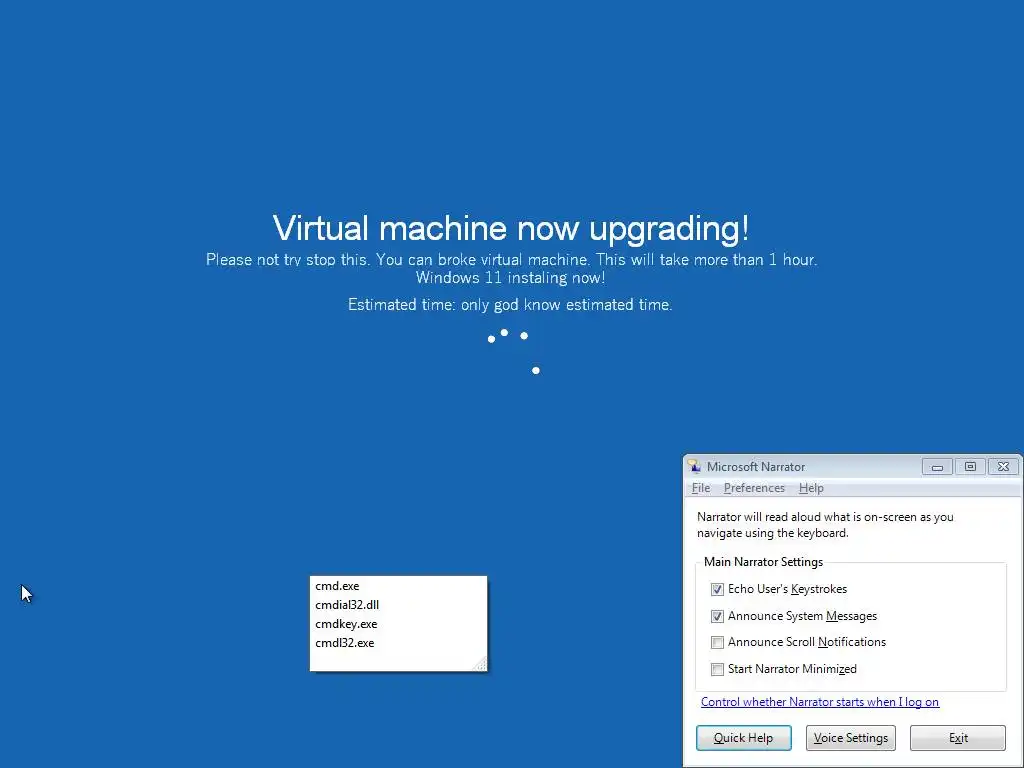Open the Help menu in Narrator
Screen dimensions: 1024x768
[811, 488]
